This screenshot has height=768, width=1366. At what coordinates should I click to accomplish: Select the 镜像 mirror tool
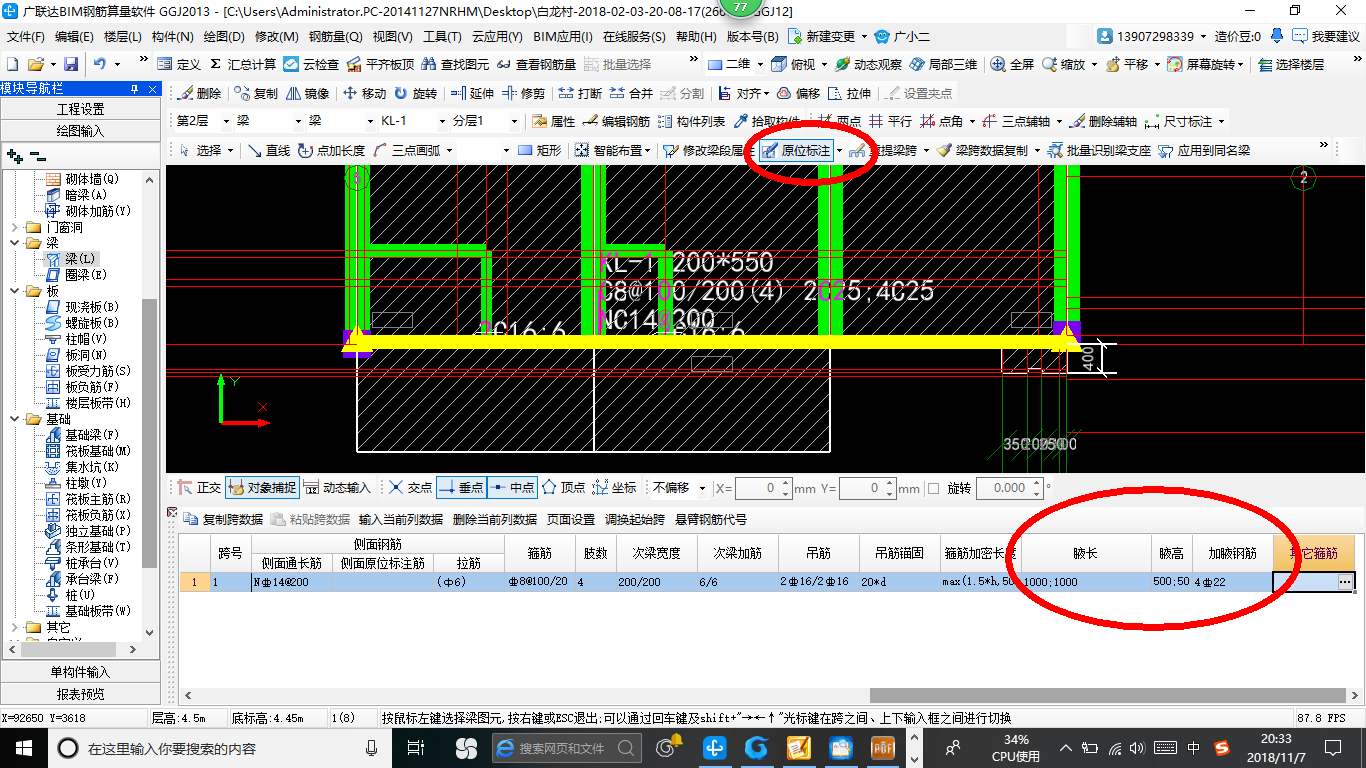[x=308, y=93]
